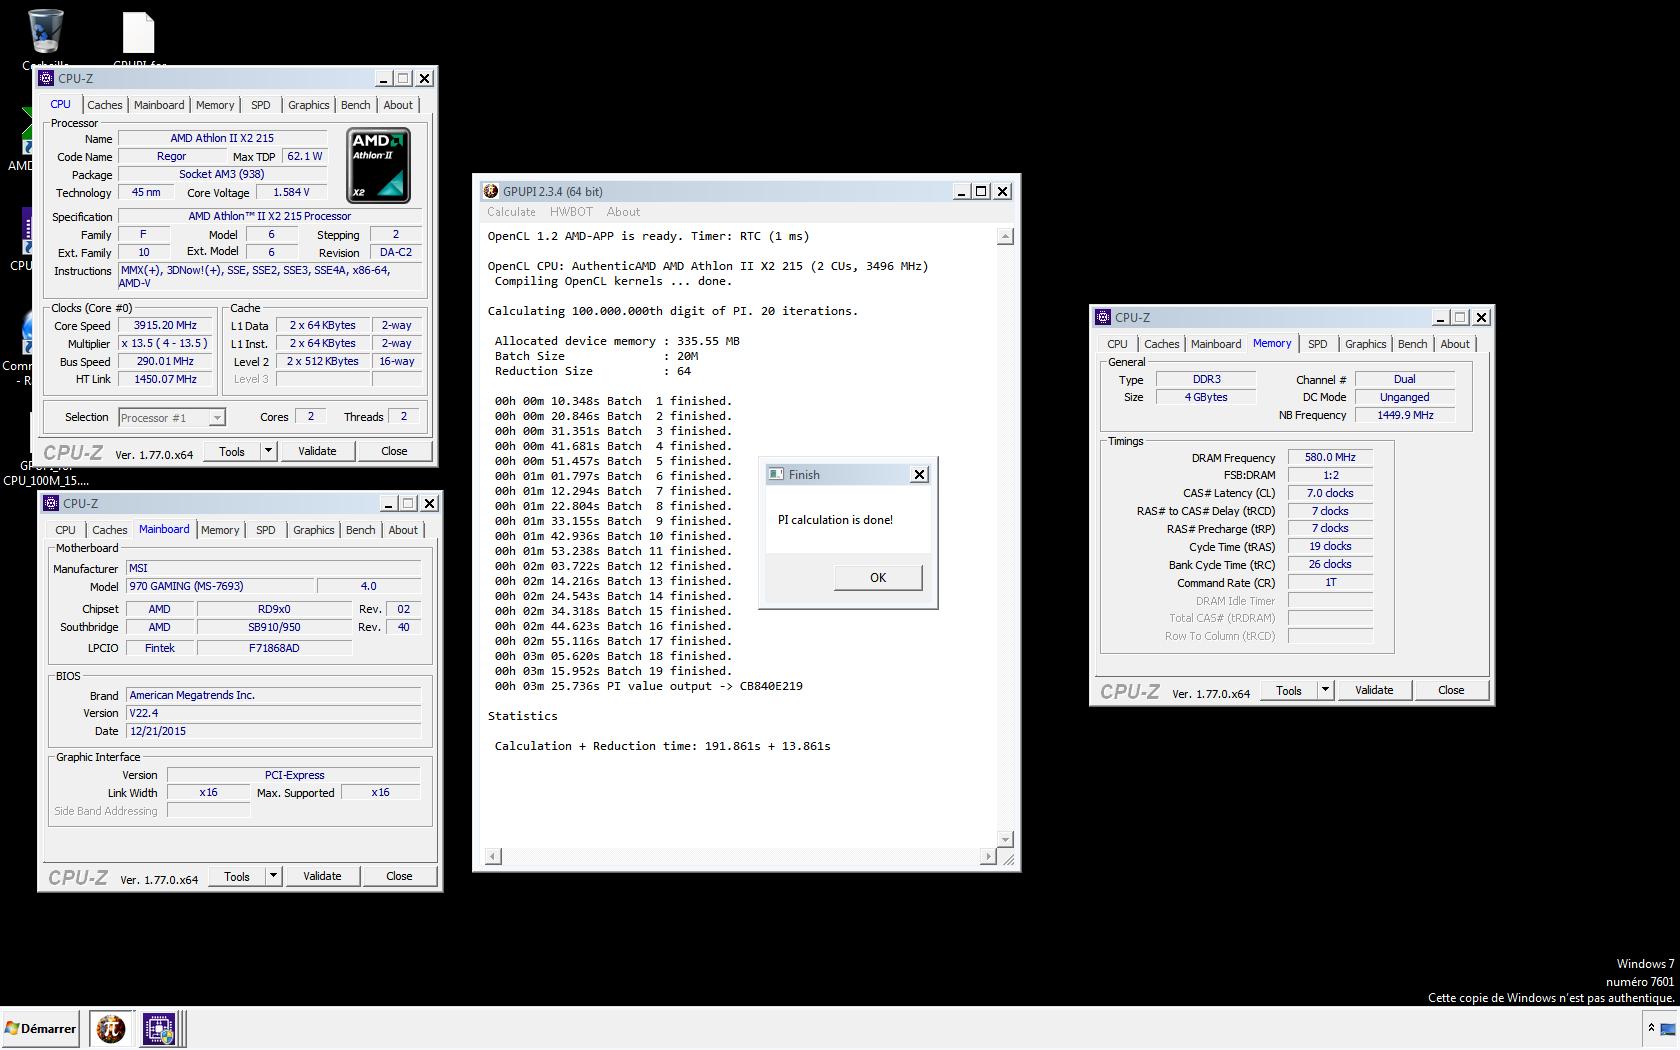The image size is (1680, 1050).
Task: Click the AMD Athlon II processor logo
Action: point(378,165)
